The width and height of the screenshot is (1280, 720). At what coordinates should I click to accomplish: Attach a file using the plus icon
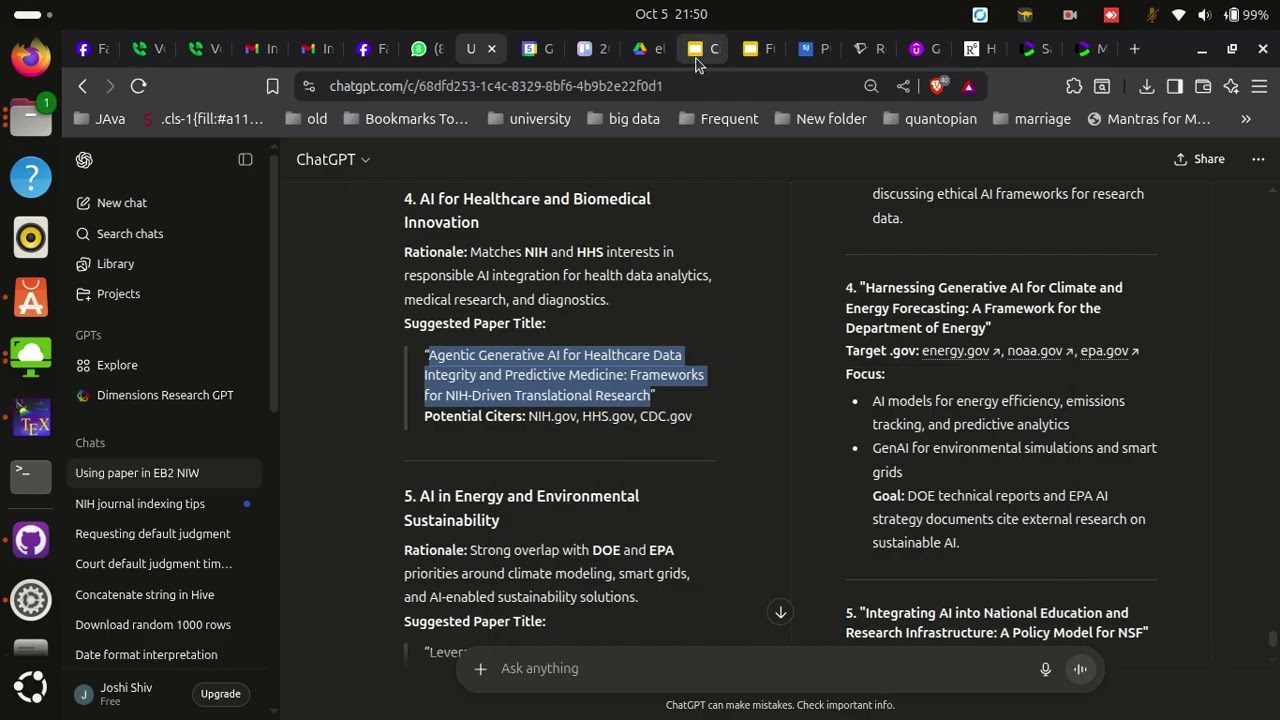[480, 669]
